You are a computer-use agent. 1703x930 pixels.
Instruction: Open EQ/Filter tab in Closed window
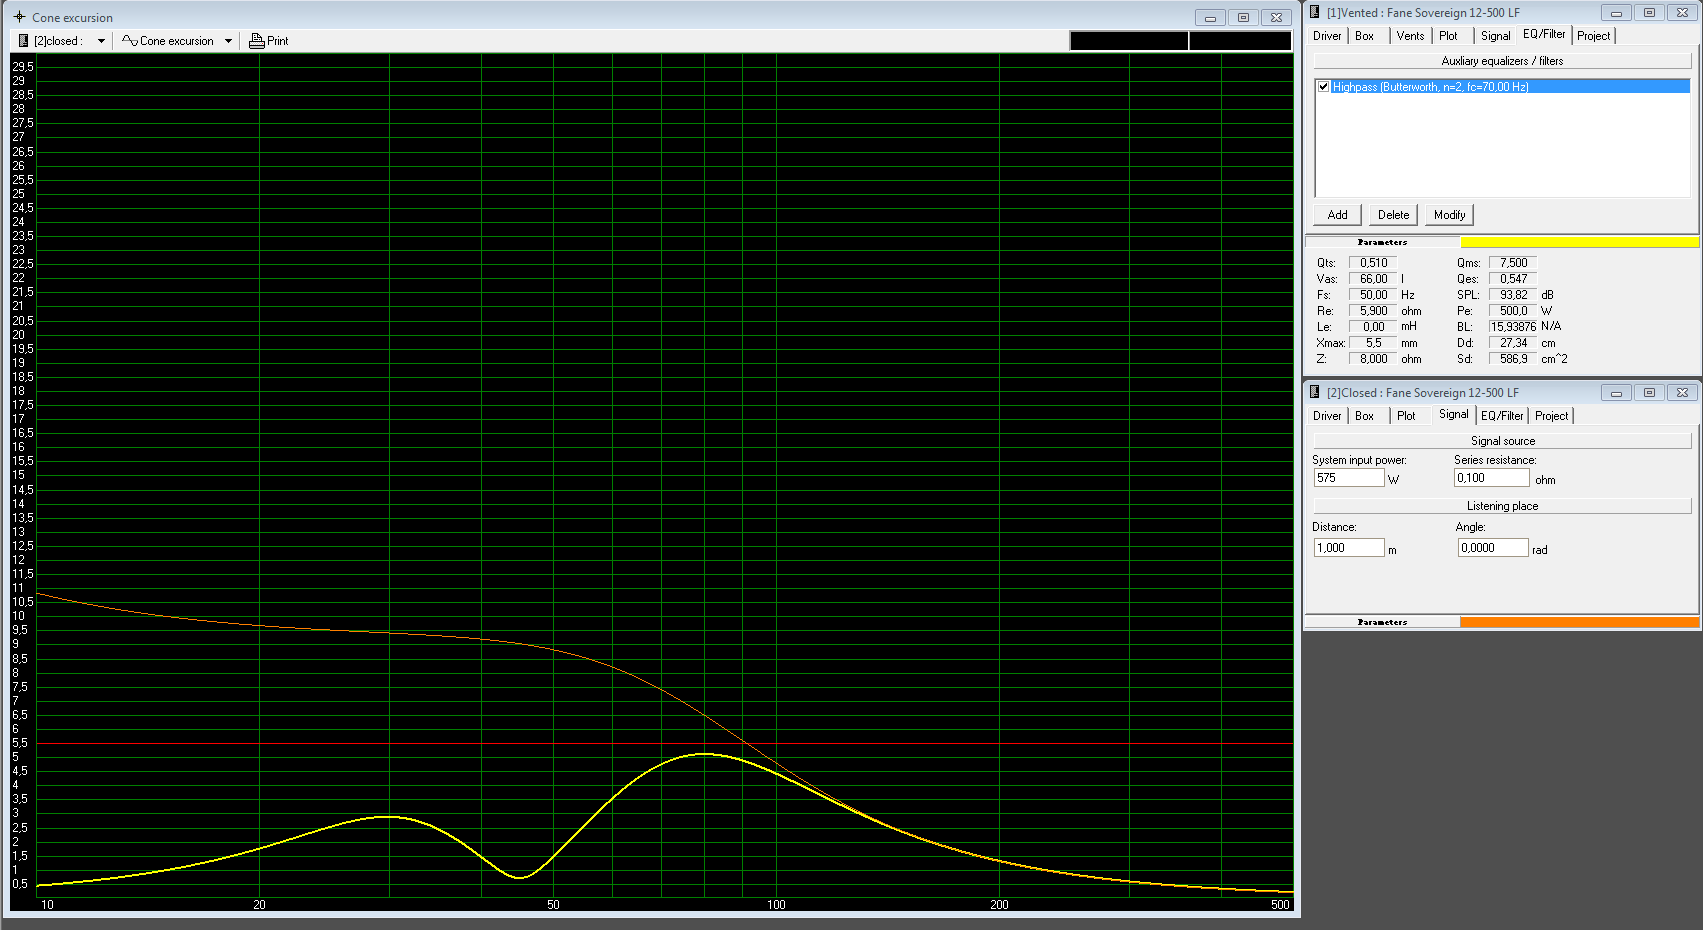click(x=1501, y=416)
